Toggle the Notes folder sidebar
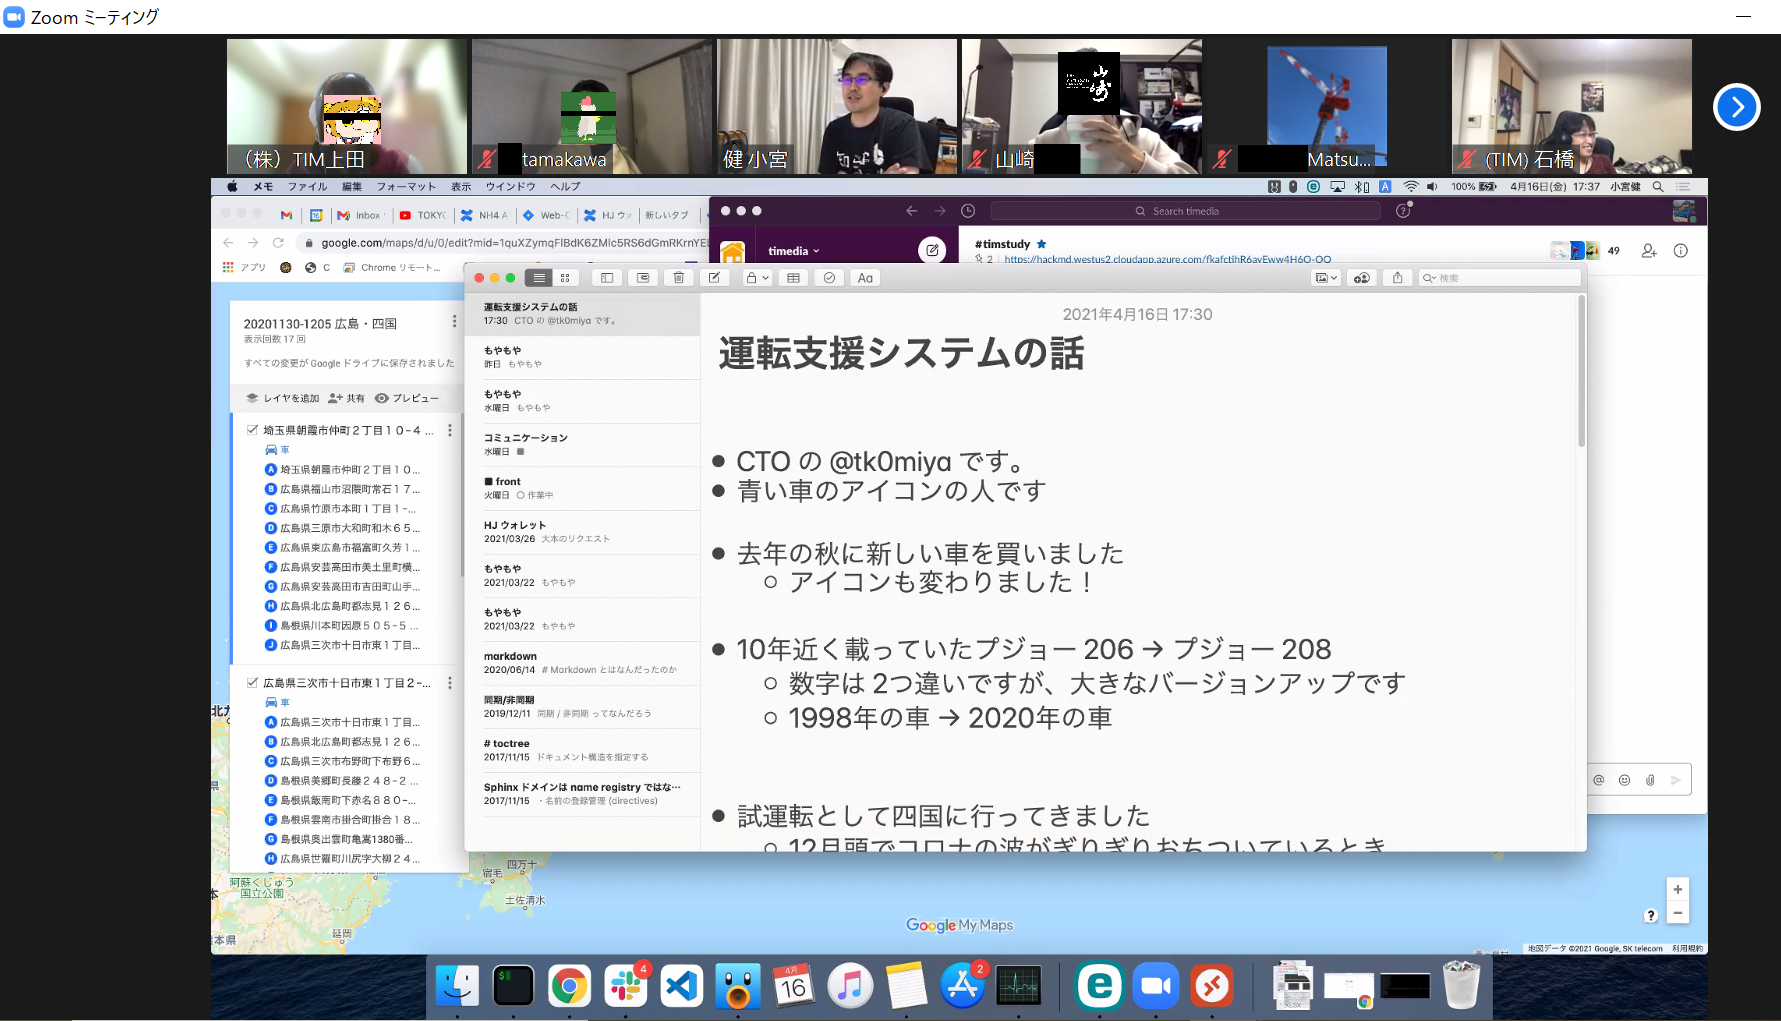Image resolution: width=1781 pixels, height=1021 pixels. click(607, 278)
